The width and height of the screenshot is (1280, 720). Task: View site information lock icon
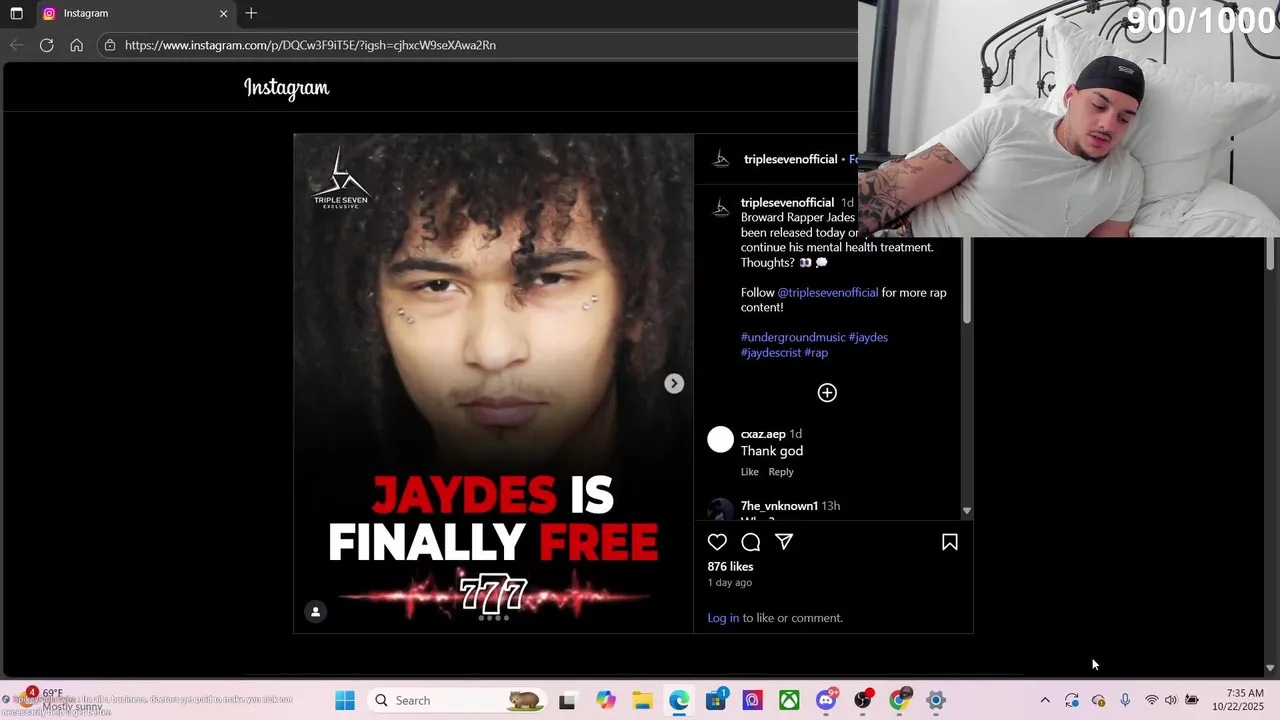pyautogui.click(x=110, y=45)
